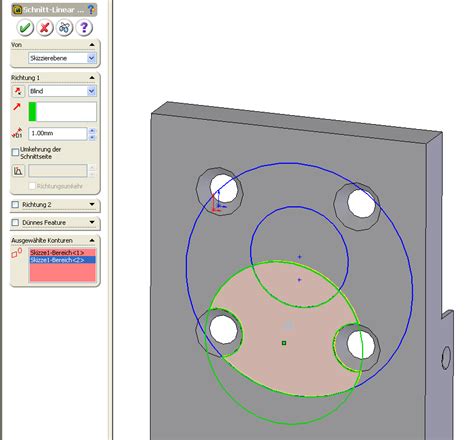Click the selected contours icon
This screenshot has width=474, height=440.
click(17, 253)
